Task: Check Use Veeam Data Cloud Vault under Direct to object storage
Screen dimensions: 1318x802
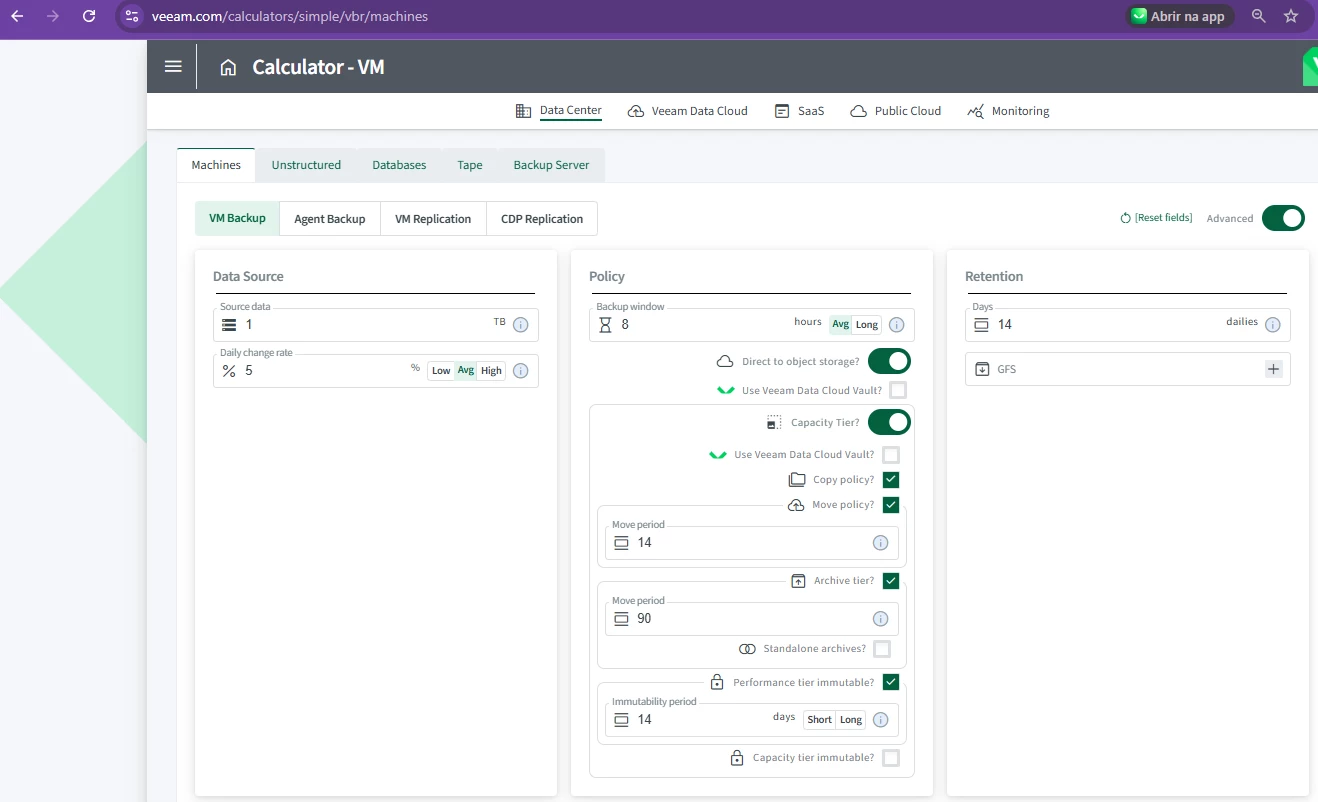Action: tap(898, 390)
